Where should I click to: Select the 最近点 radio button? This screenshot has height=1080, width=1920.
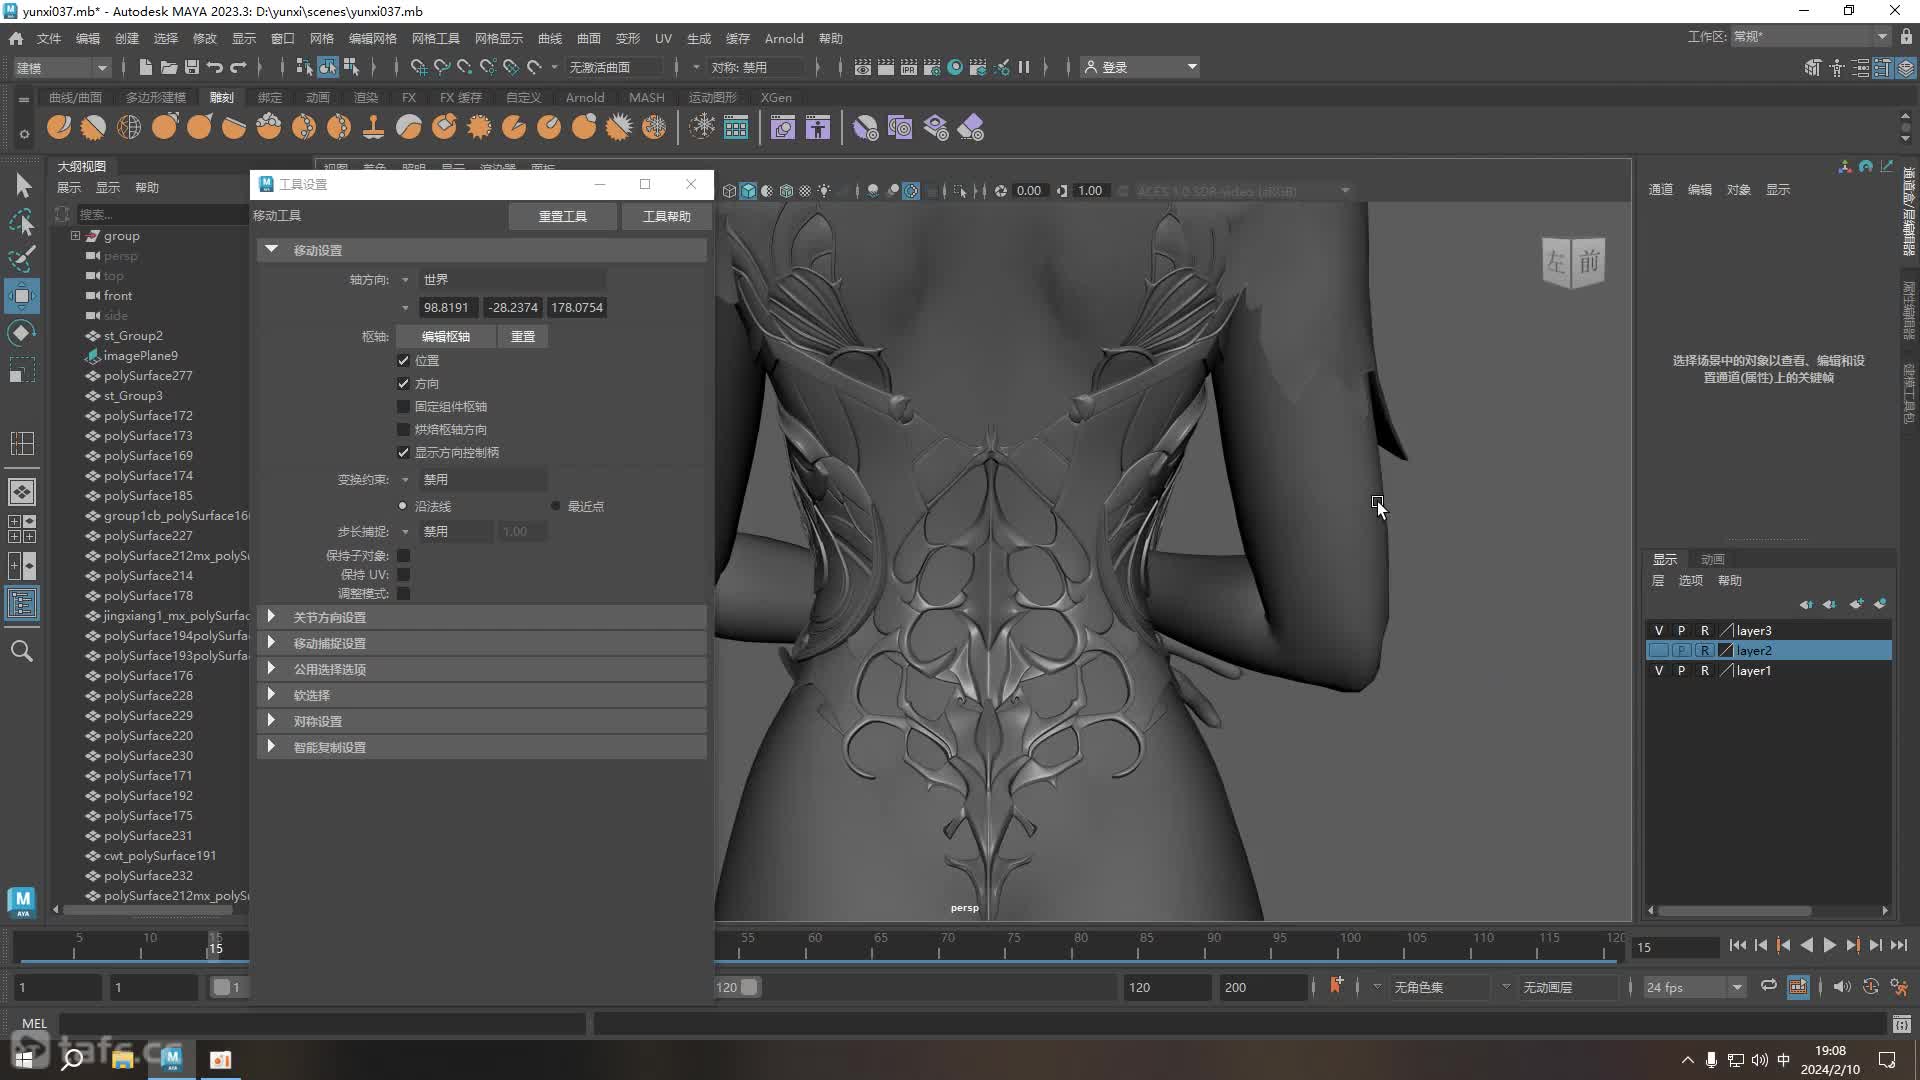pos(555,506)
